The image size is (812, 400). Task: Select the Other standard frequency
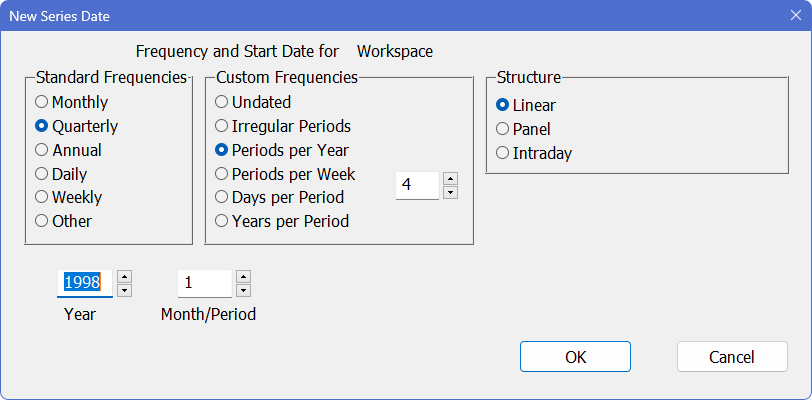(42, 221)
